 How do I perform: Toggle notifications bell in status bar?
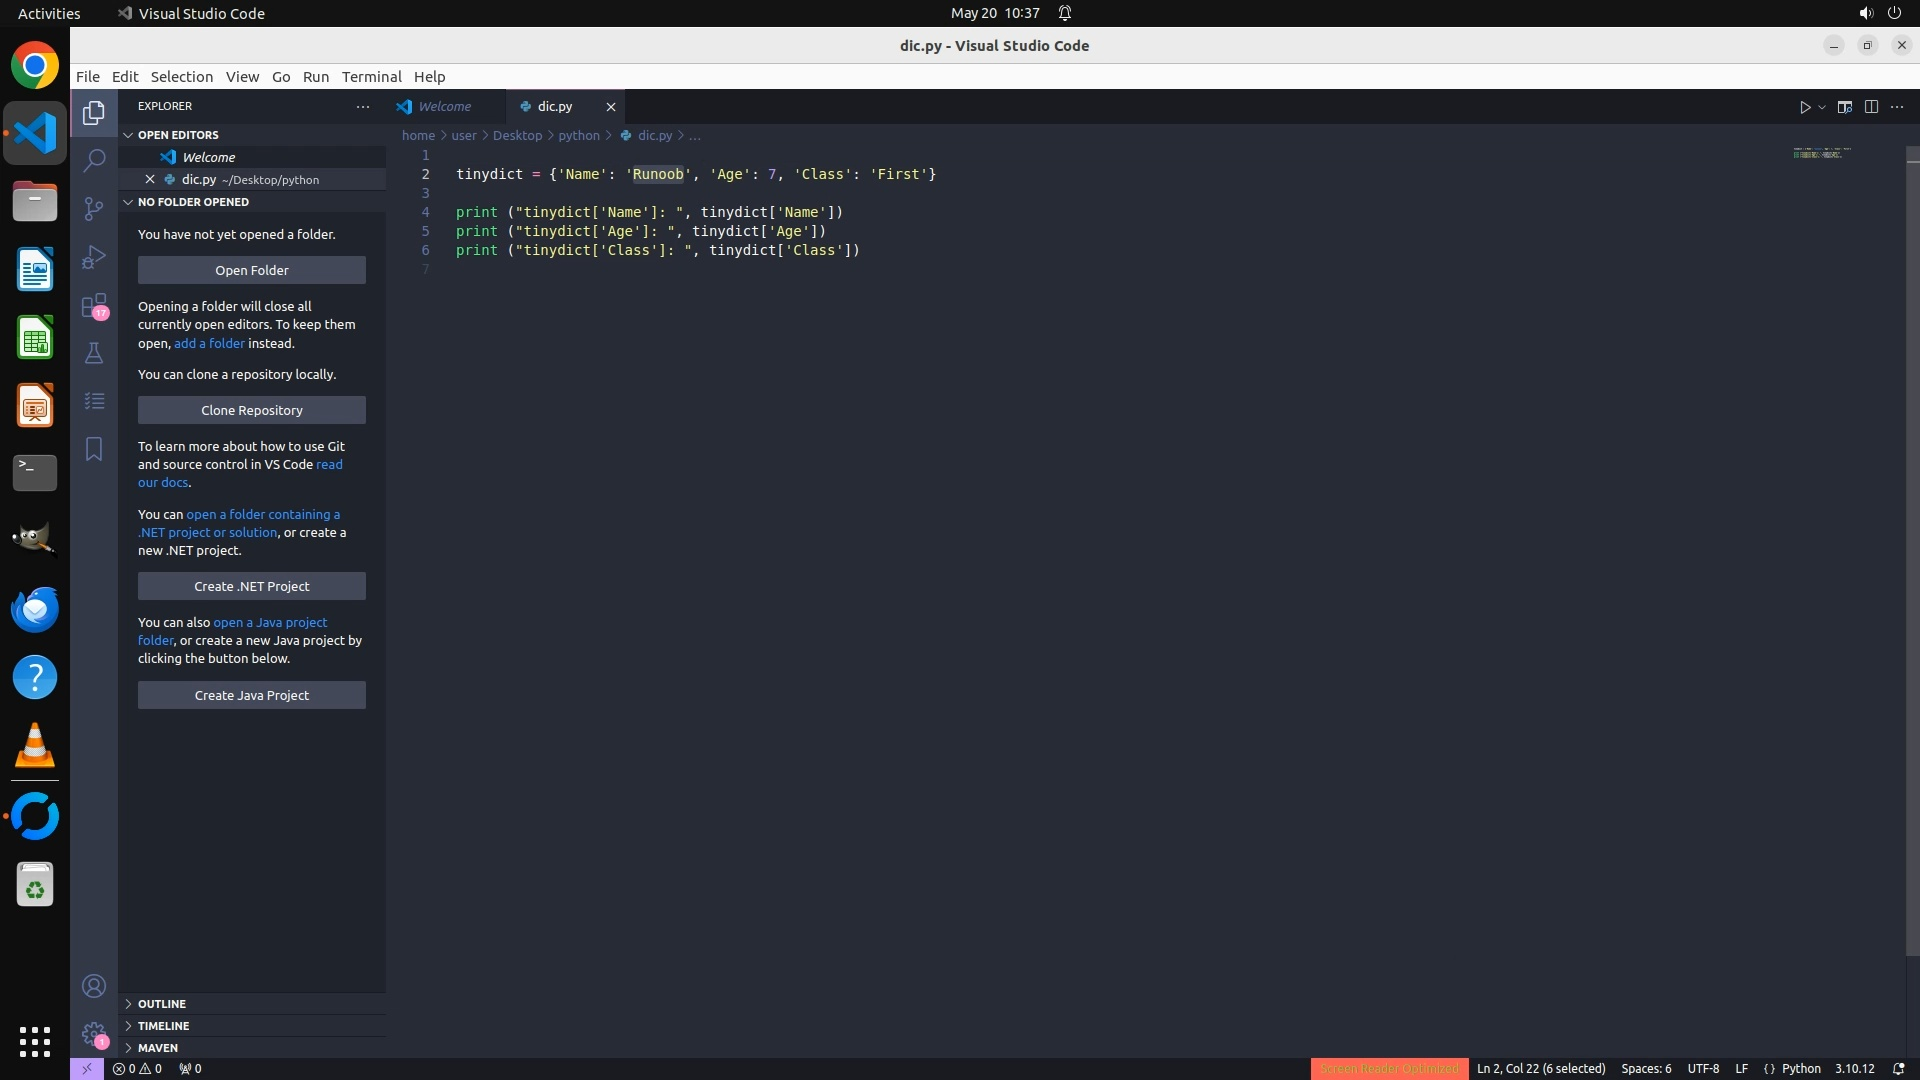coord(1898,1068)
